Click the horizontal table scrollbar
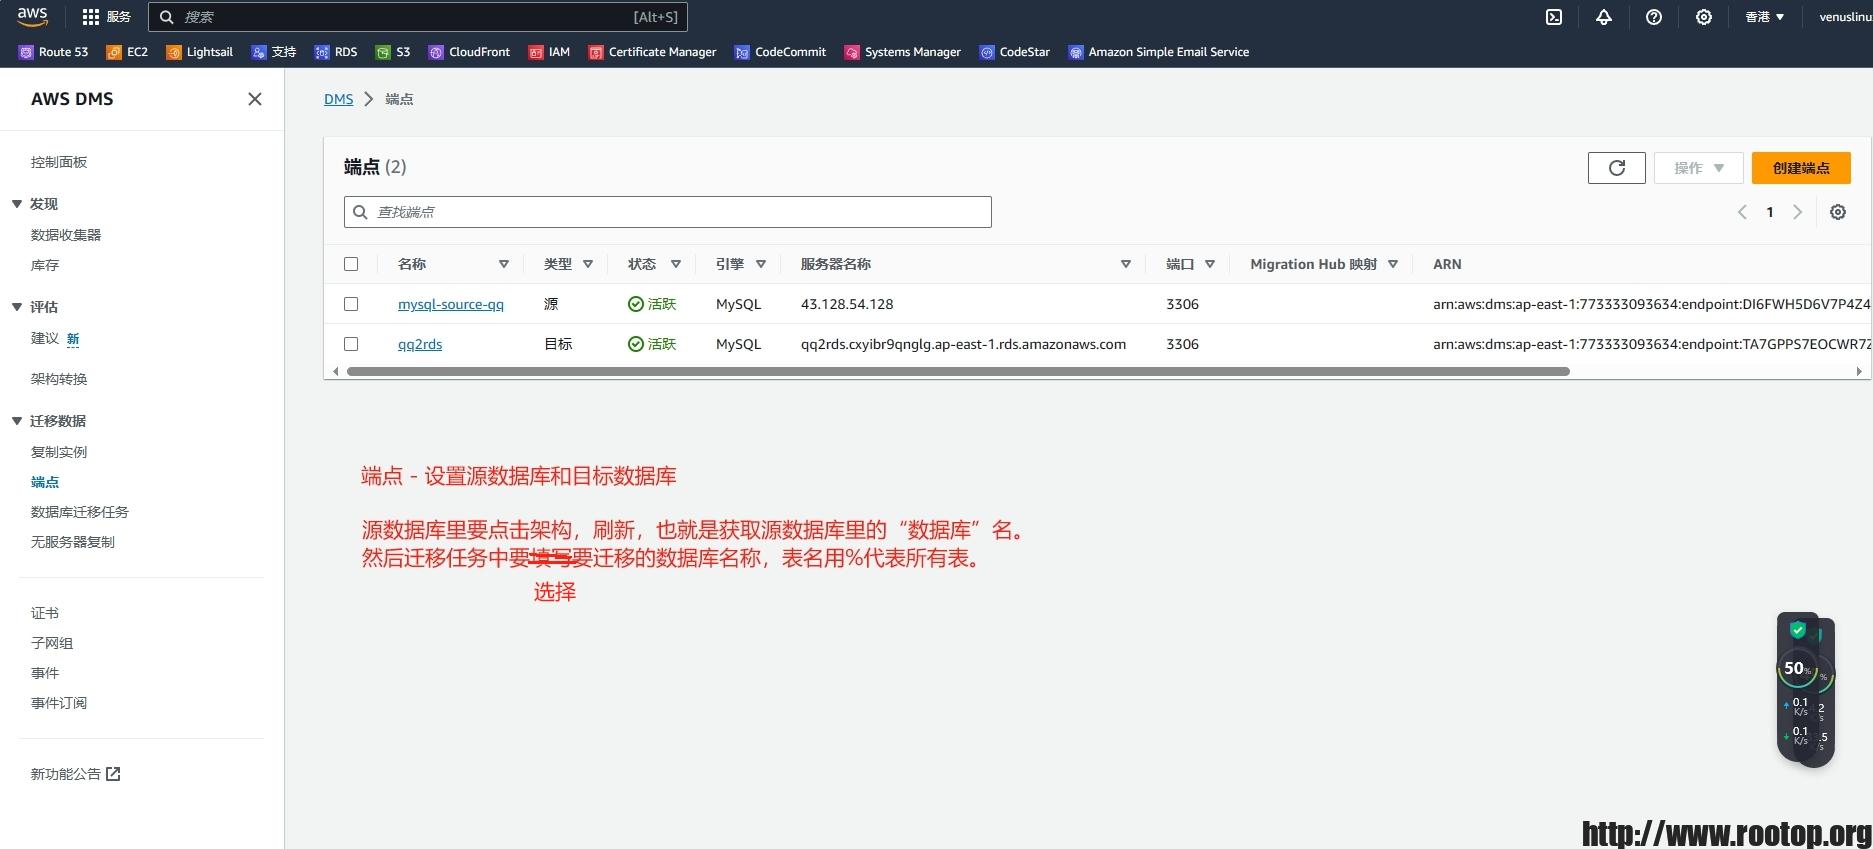The width and height of the screenshot is (1873, 849). 958,371
